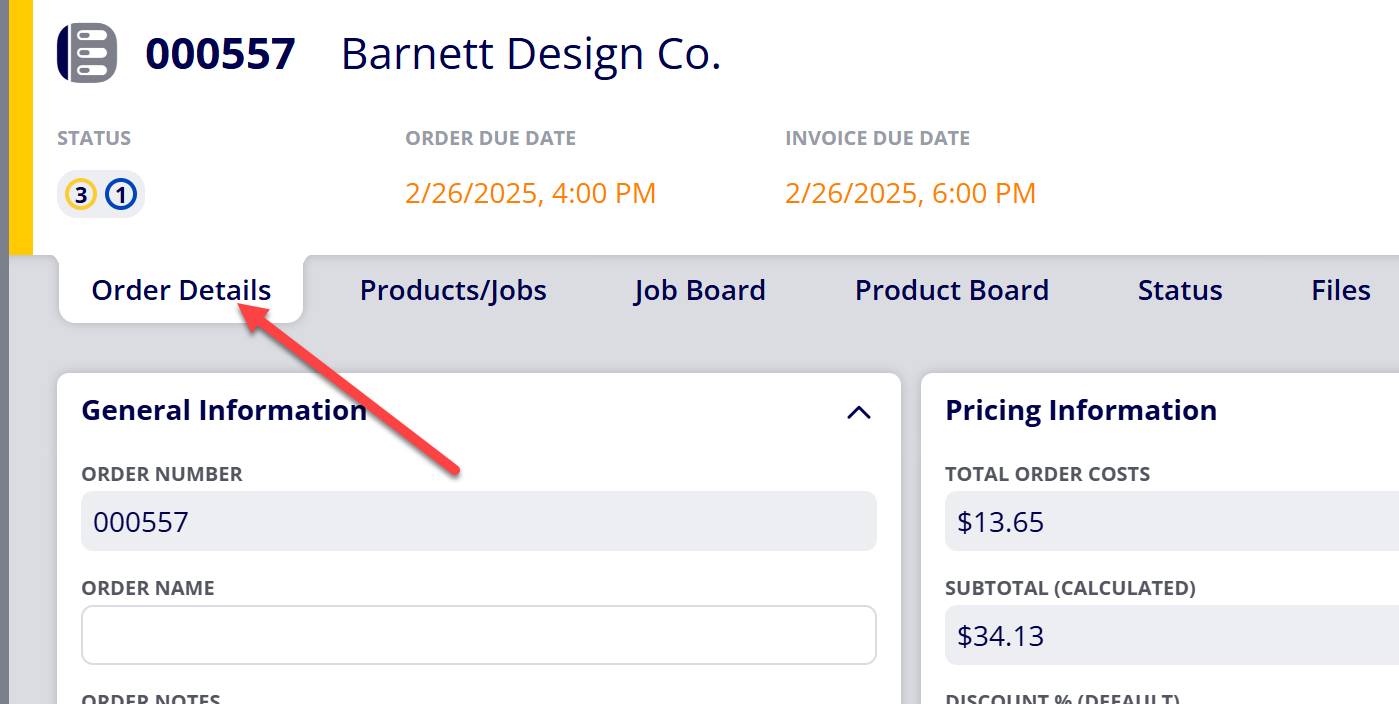Collapse the General Information section chevron
The image size is (1399, 704).
click(859, 412)
